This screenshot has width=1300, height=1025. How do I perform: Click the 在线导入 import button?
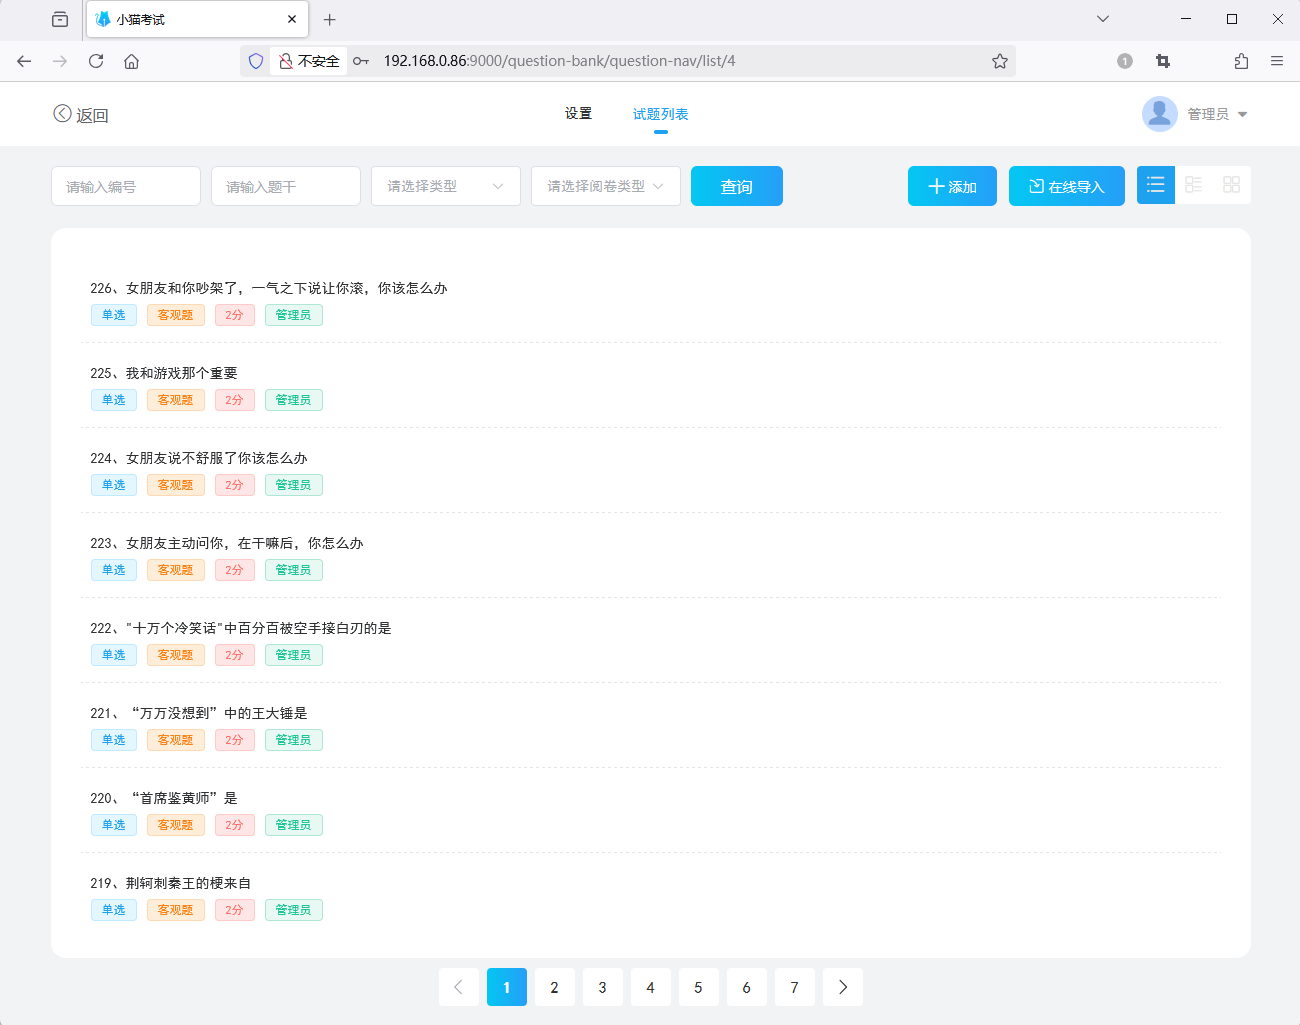(1066, 185)
